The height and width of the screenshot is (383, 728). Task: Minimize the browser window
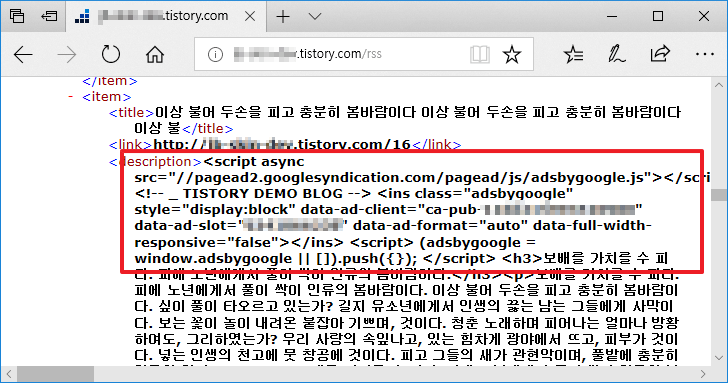tap(612, 17)
